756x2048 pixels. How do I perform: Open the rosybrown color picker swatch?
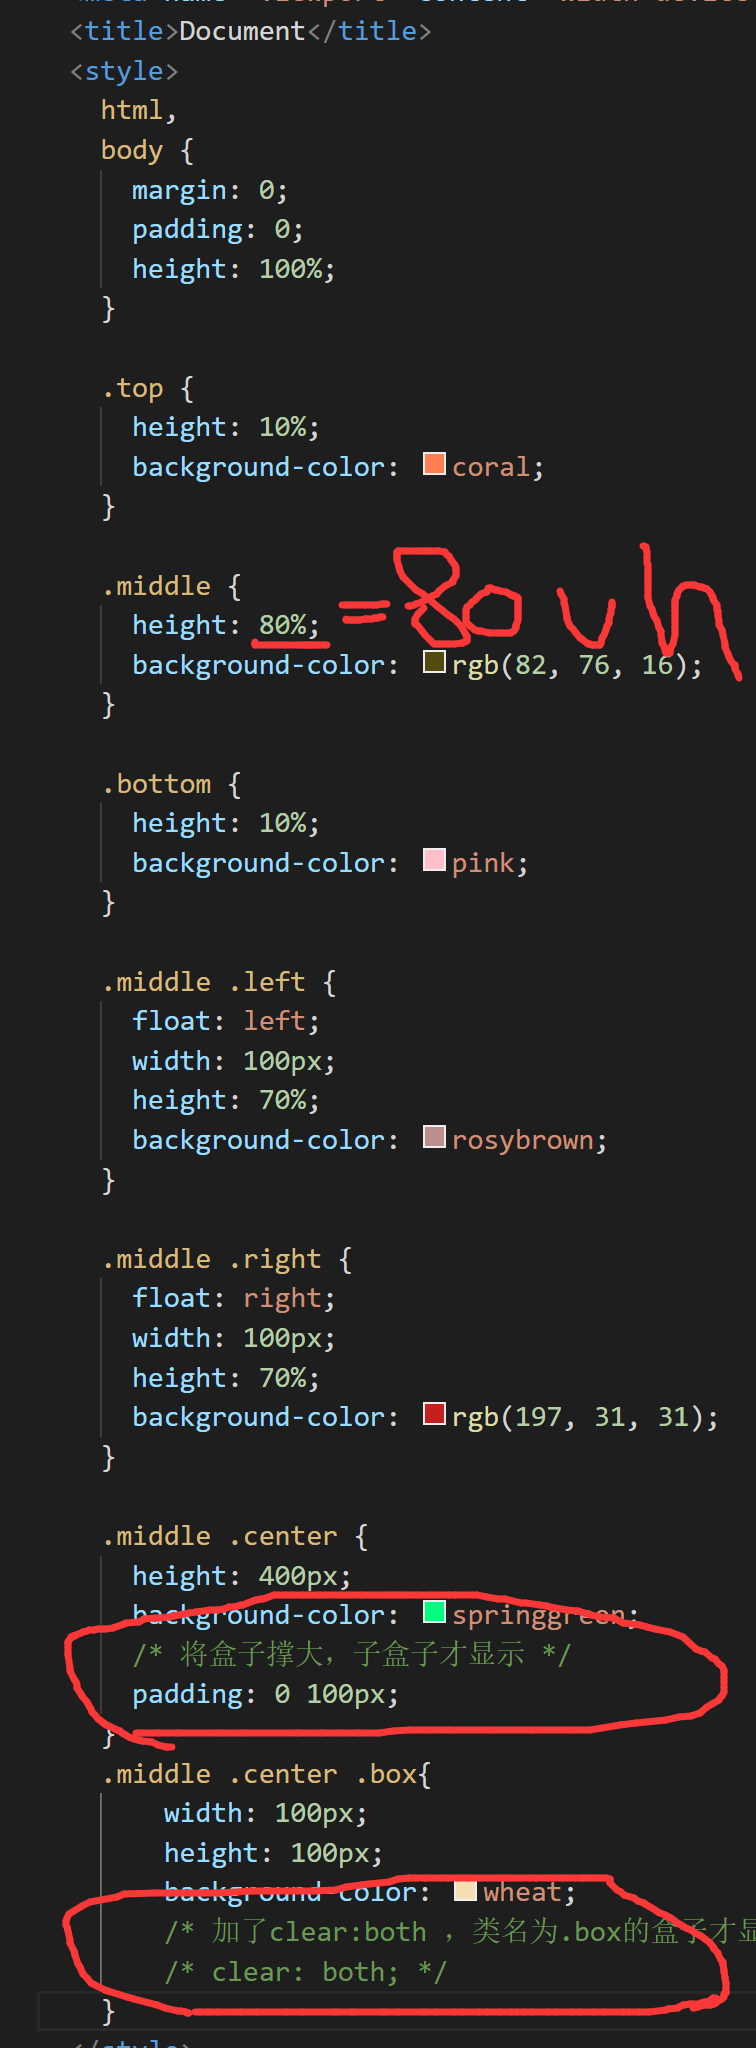[434, 1137]
